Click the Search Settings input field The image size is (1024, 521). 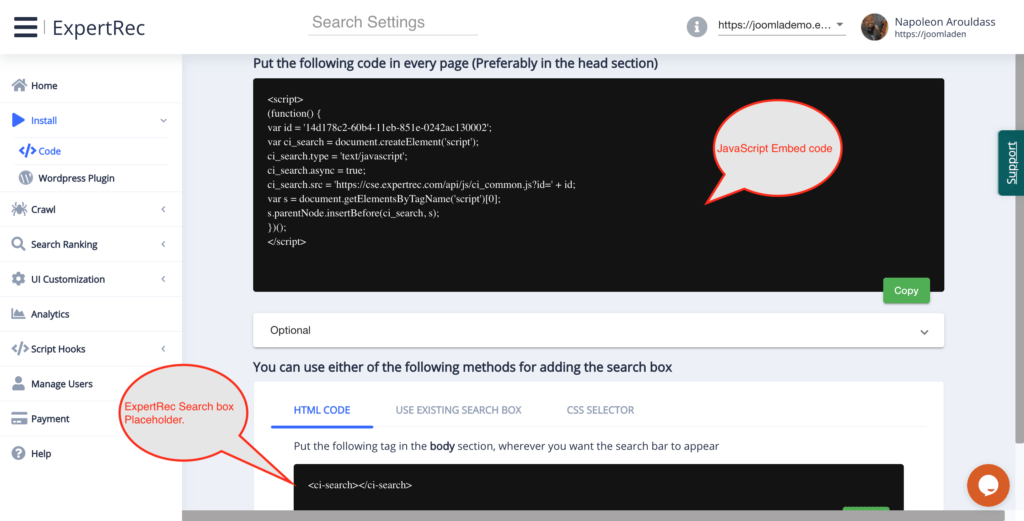tap(392, 23)
